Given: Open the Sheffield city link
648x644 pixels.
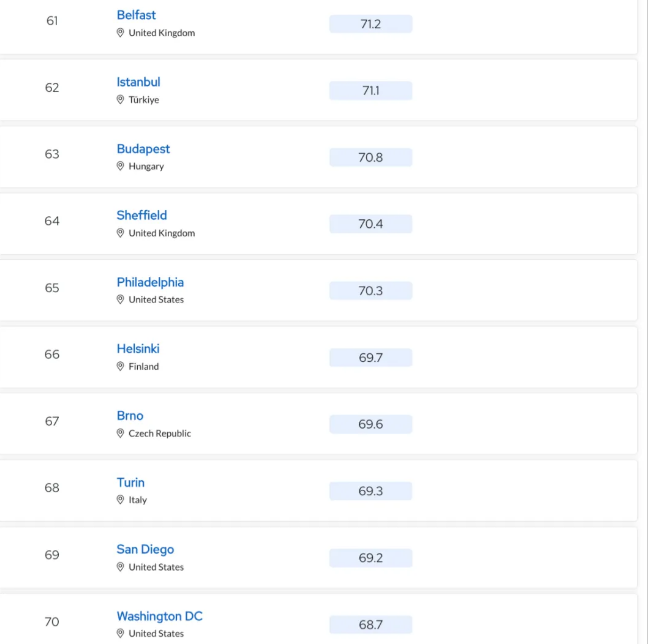Looking at the screenshot, I should [142, 215].
